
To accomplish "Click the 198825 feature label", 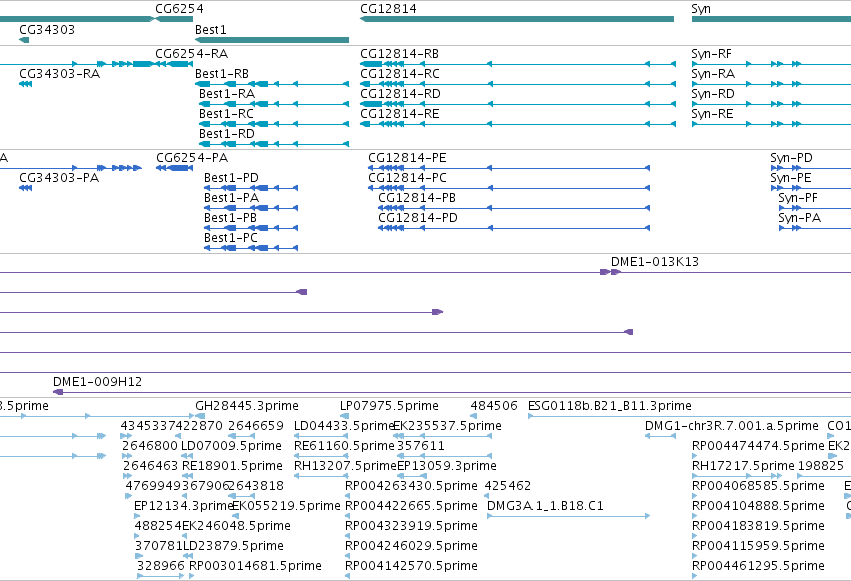I will click(x=821, y=466).
